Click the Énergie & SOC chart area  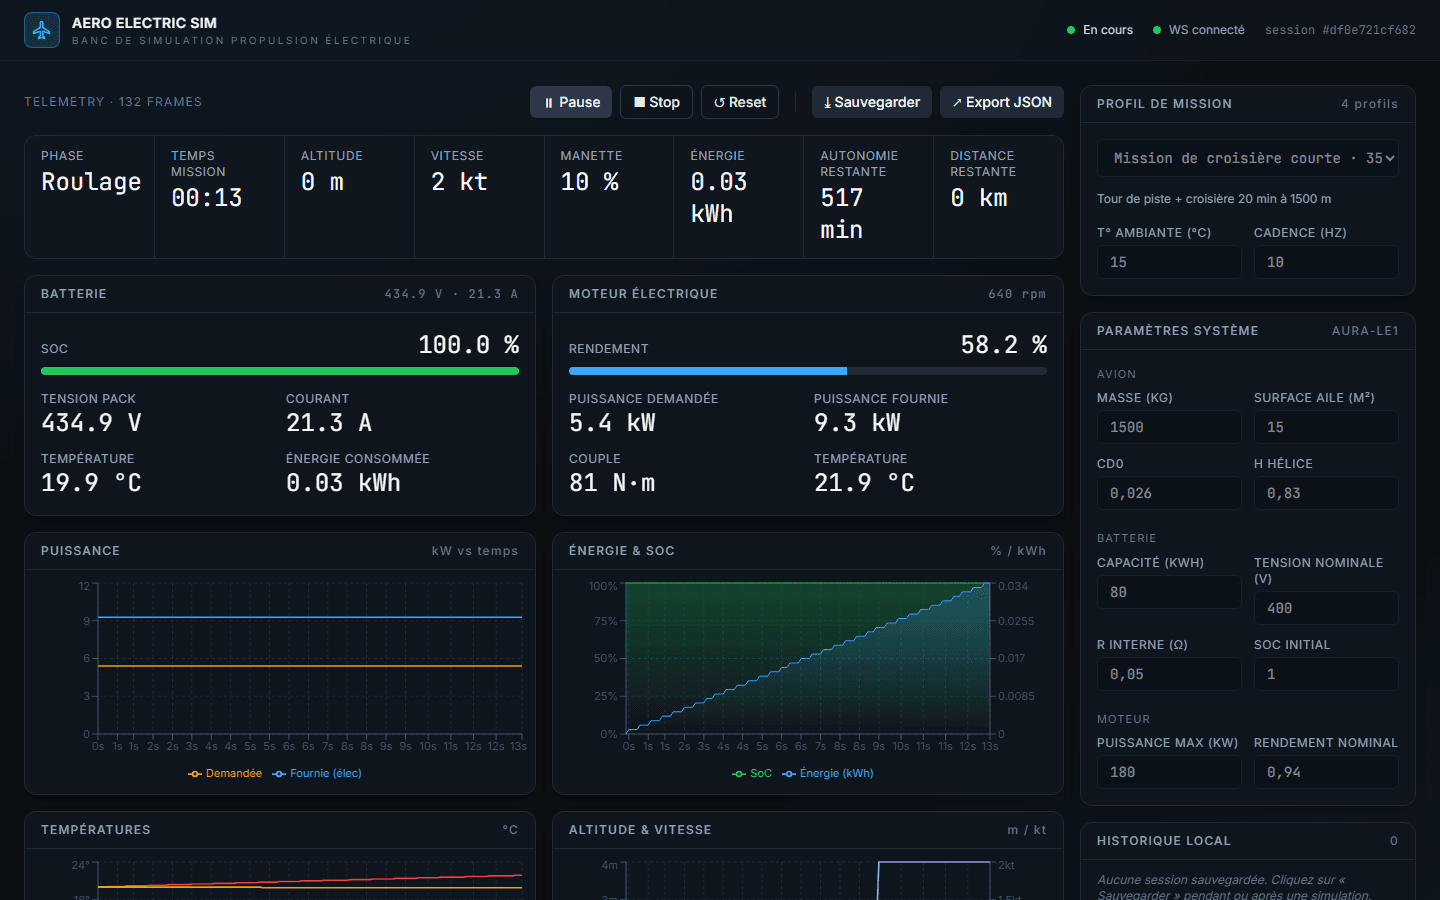click(x=808, y=660)
